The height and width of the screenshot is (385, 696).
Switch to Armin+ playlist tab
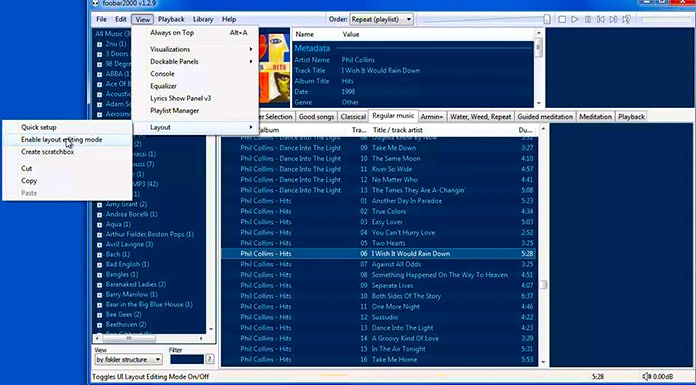[x=432, y=117]
